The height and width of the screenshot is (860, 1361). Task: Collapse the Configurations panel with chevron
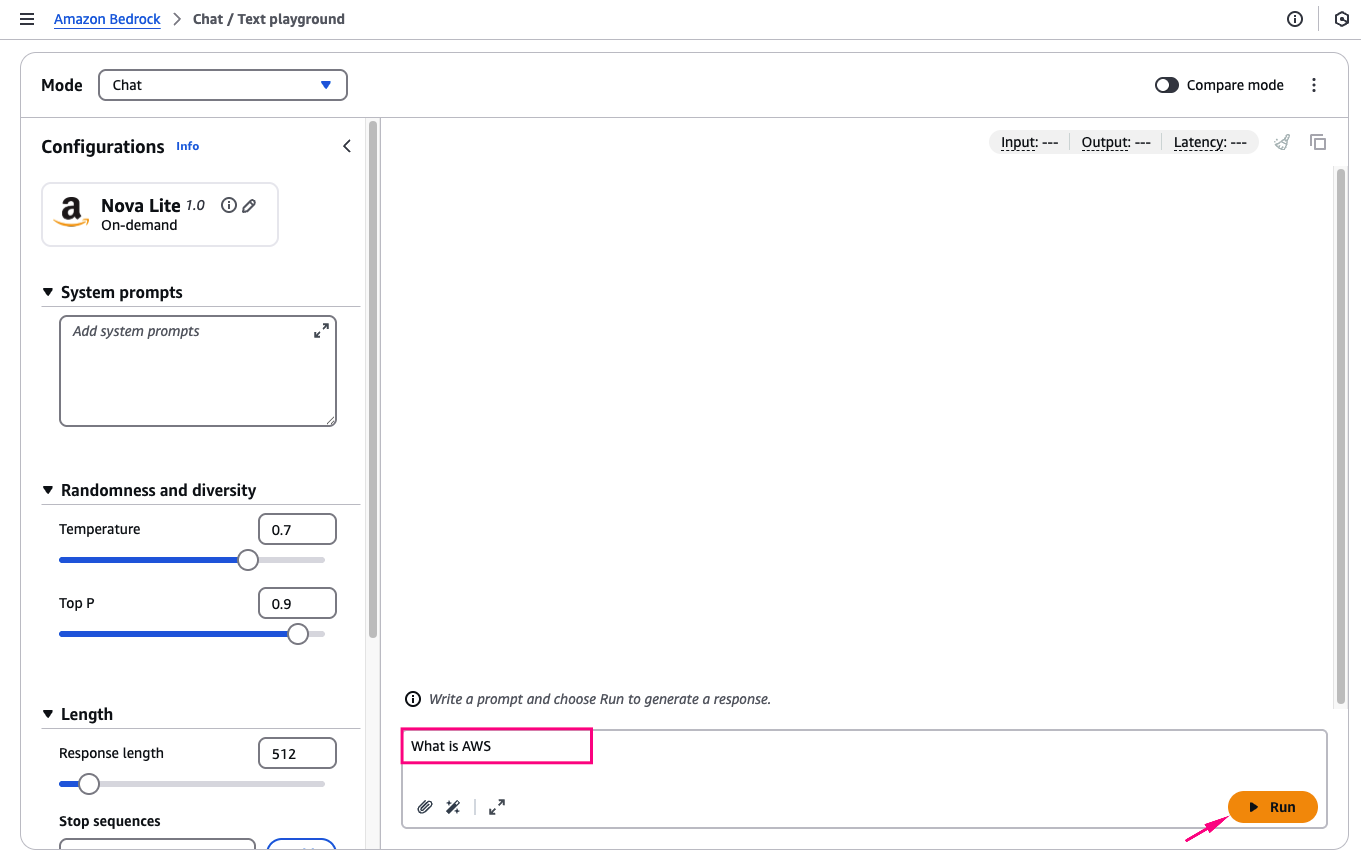pos(347,146)
